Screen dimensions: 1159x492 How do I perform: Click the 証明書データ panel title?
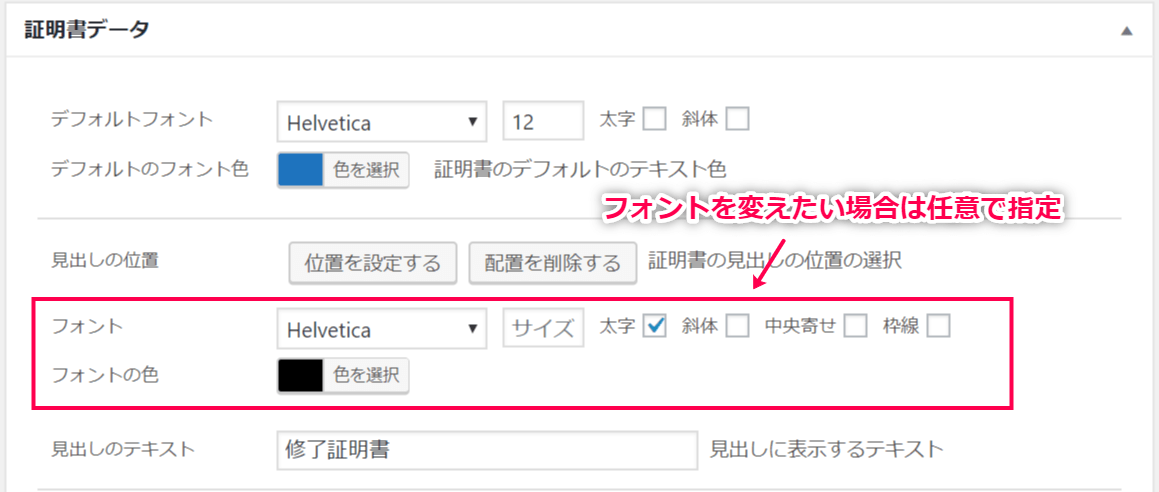pyautogui.click(x=86, y=30)
